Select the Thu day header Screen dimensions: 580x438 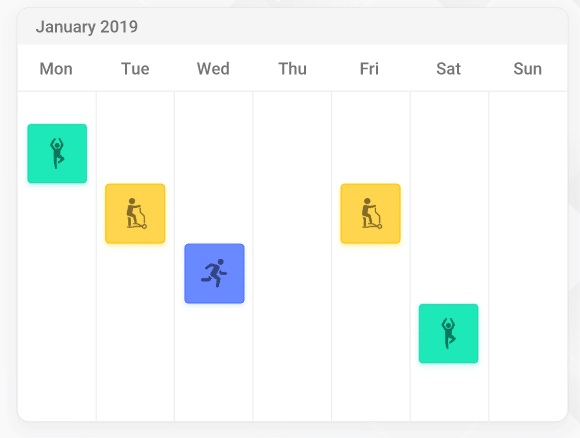(x=293, y=69)
